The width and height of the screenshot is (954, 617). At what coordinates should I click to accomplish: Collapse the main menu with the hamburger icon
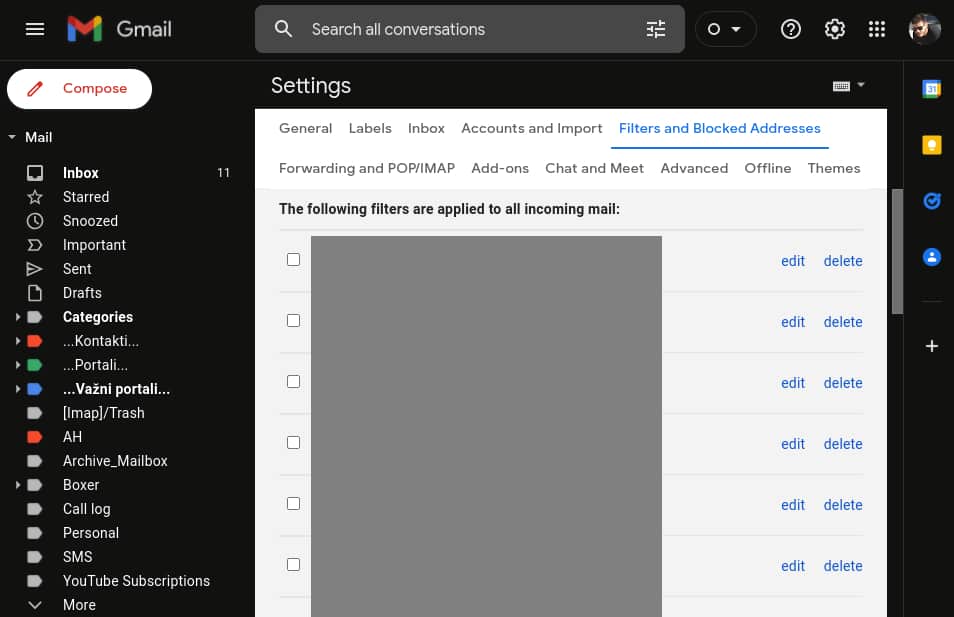click(x=35, y=29)
